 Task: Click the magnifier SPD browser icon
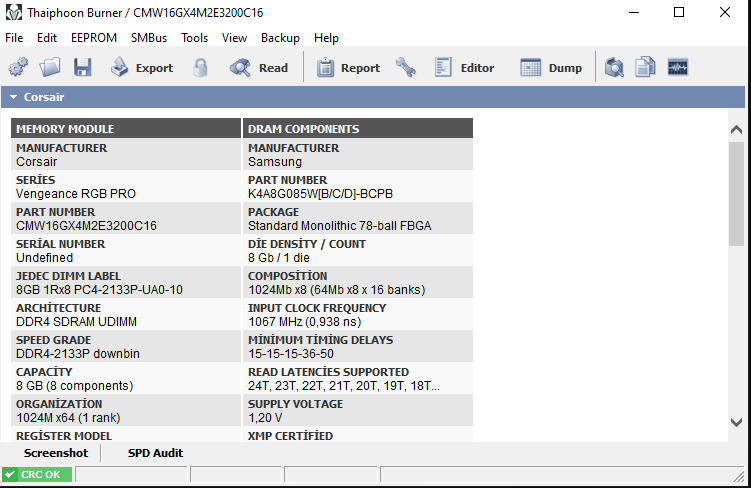click(x=614, y=68)
